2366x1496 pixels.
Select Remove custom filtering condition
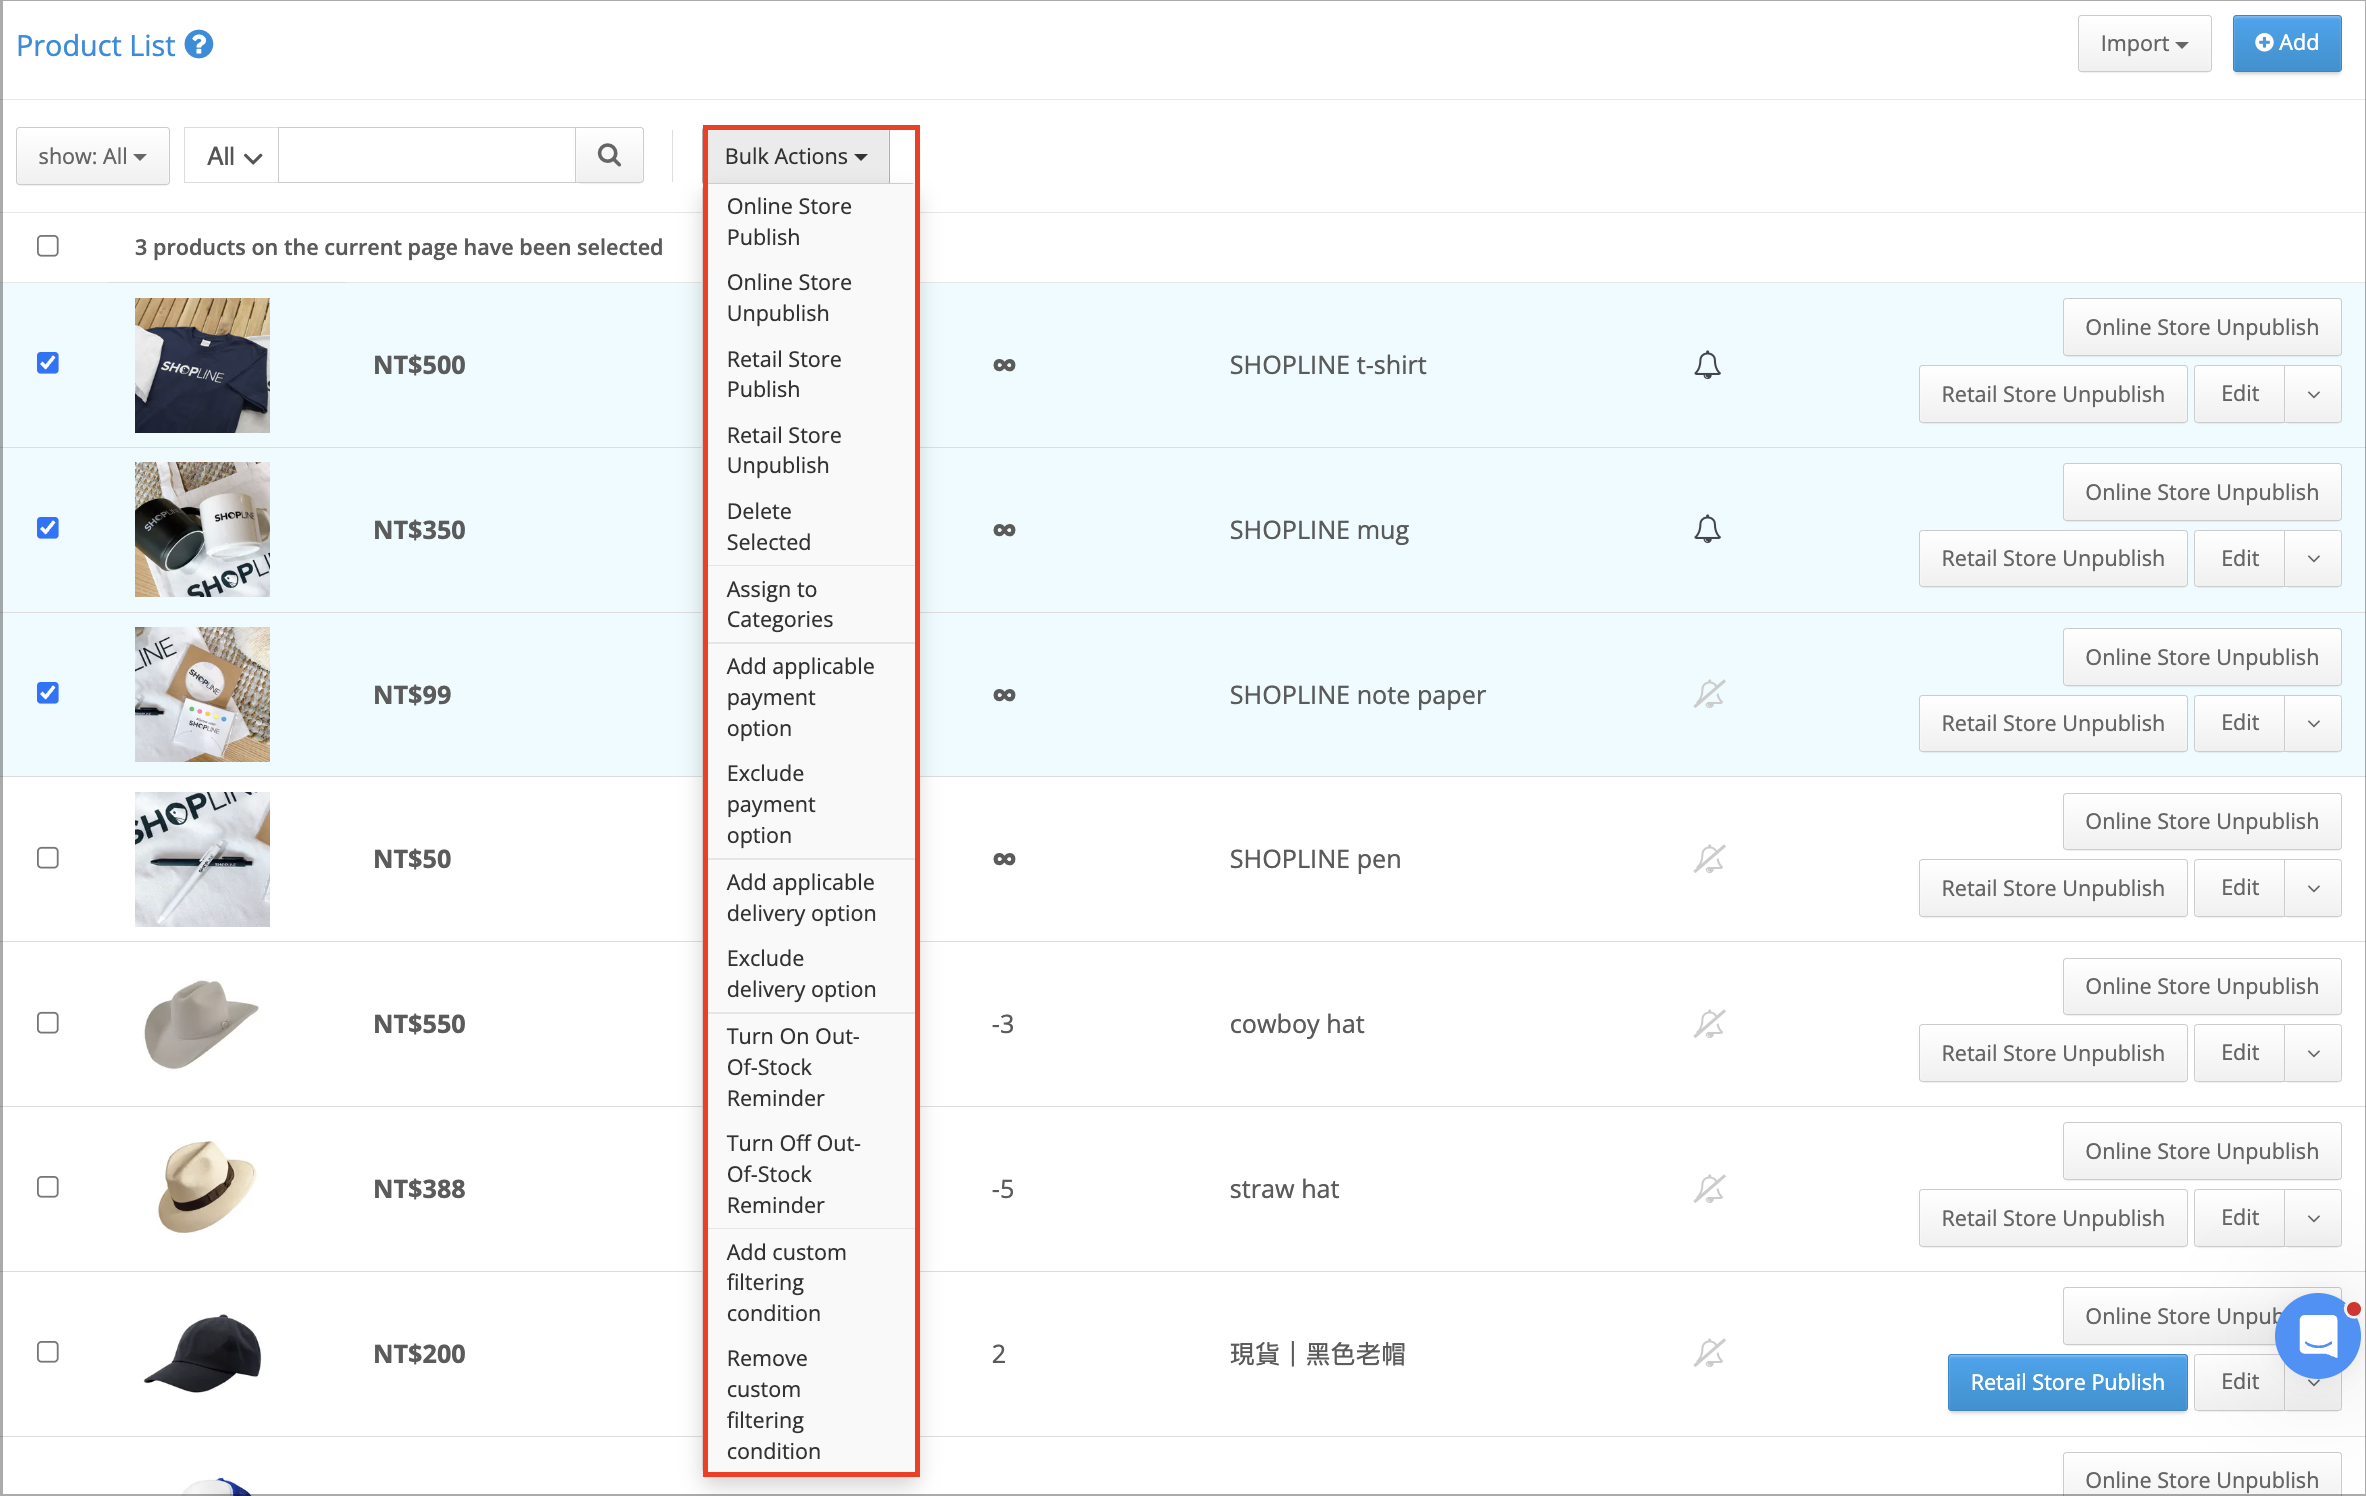[x=811, y=1404]
